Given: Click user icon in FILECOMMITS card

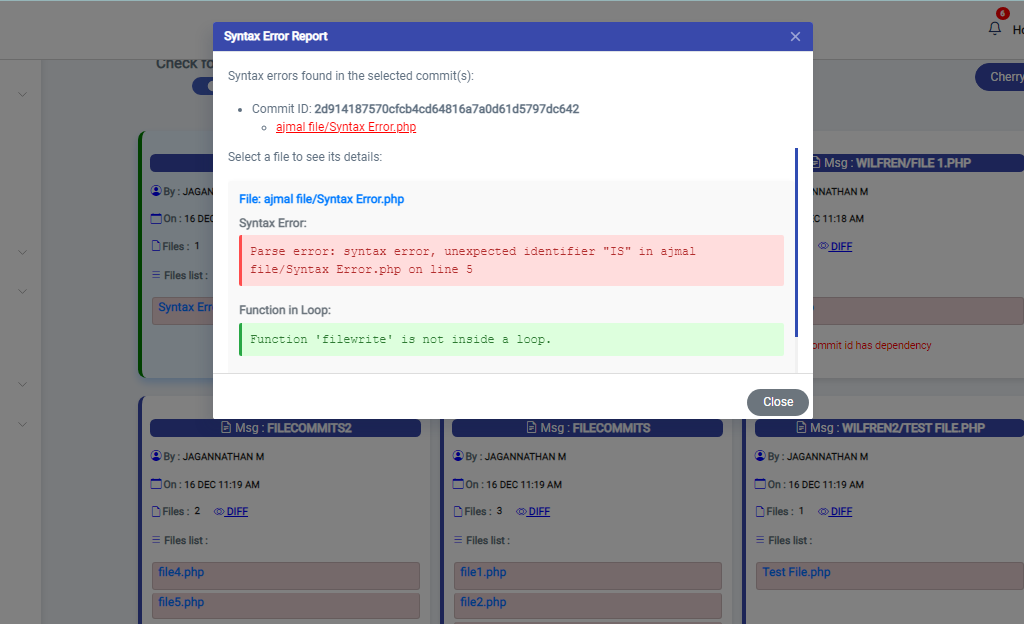Looking at the screenshot, I should [458, 456].
